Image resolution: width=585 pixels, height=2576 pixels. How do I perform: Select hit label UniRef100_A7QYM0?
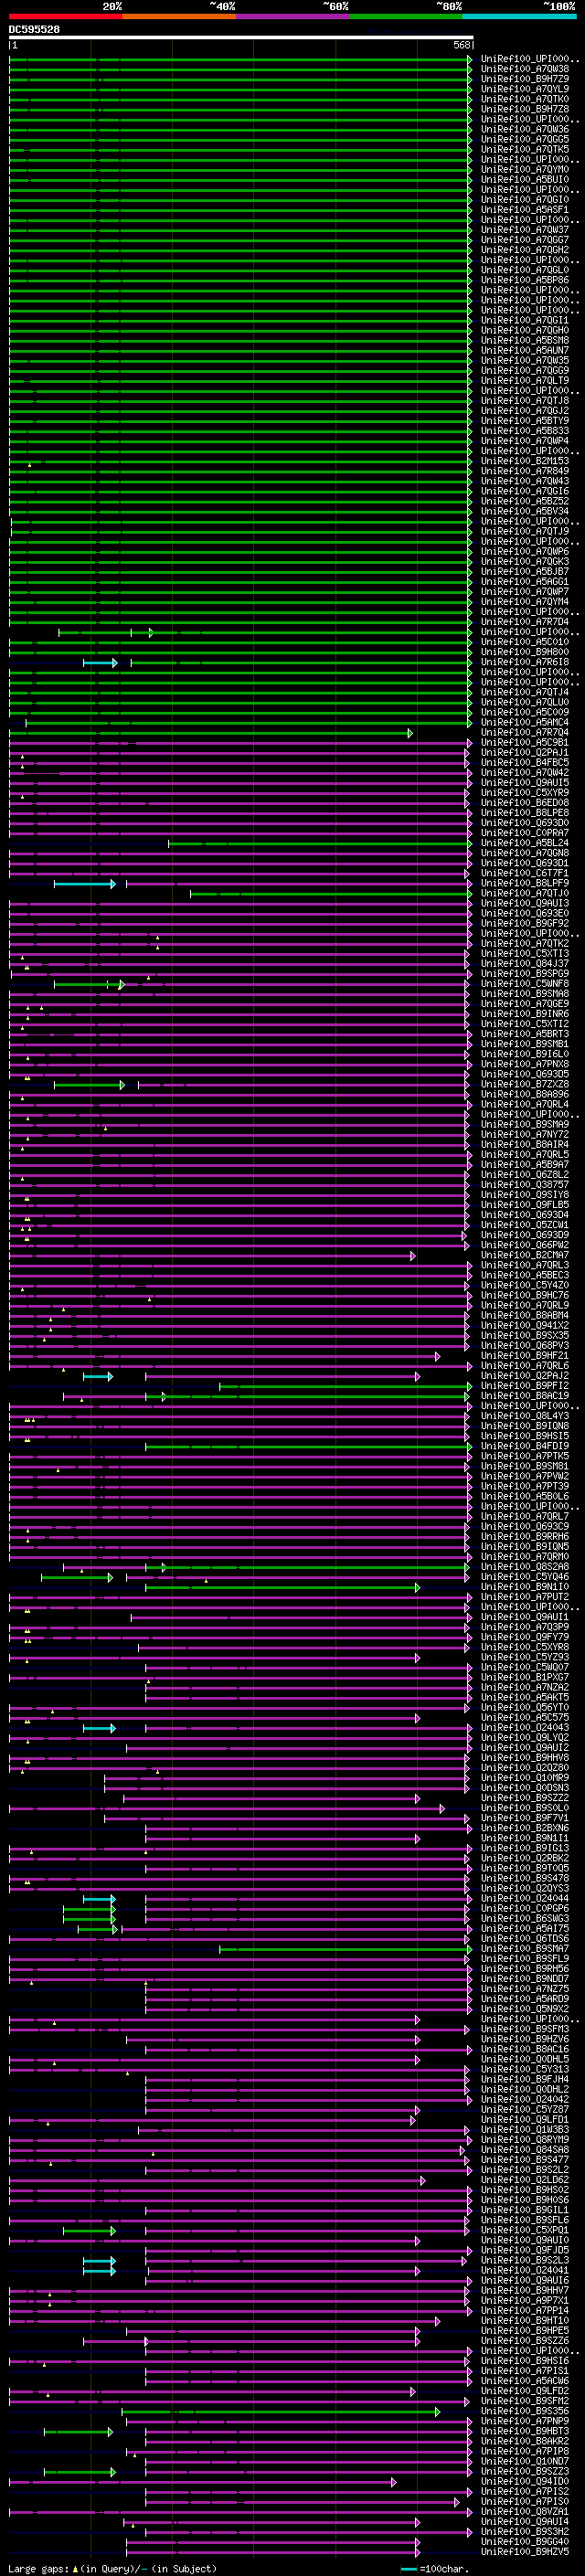525,169
